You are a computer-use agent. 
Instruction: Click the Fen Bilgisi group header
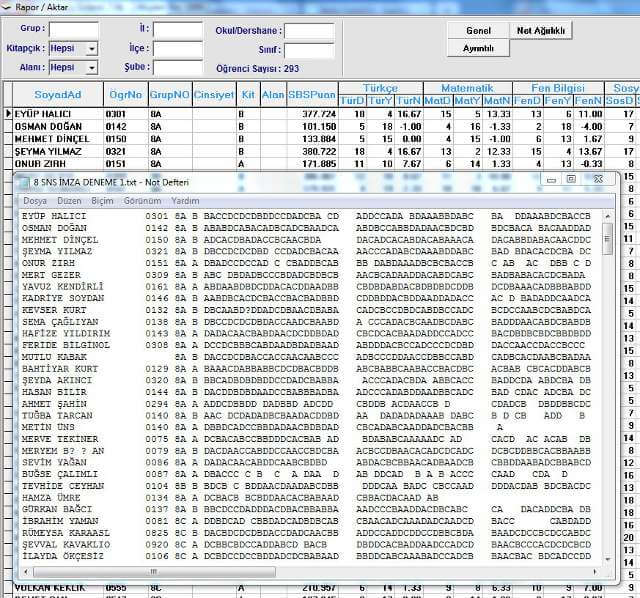tap(558, 88)
